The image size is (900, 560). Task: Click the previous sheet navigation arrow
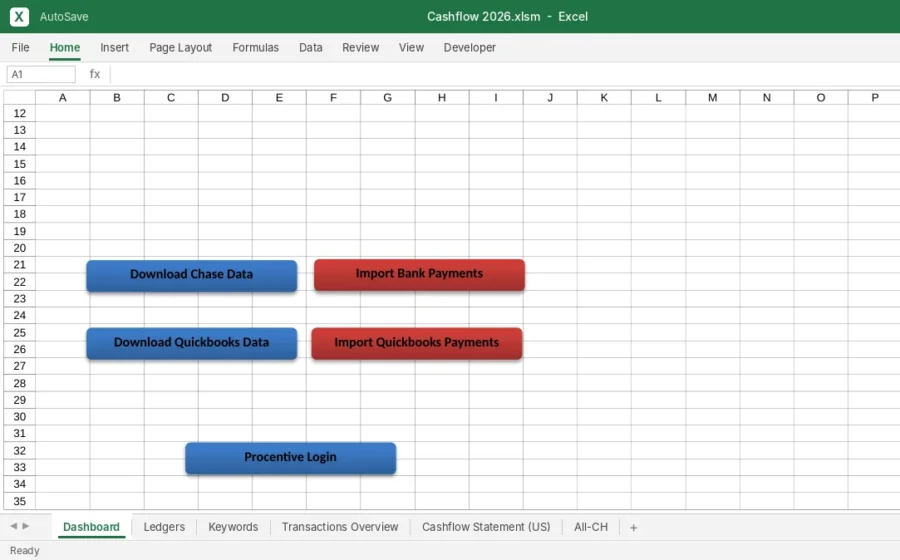pyautogui.click(x=14, y=526)
